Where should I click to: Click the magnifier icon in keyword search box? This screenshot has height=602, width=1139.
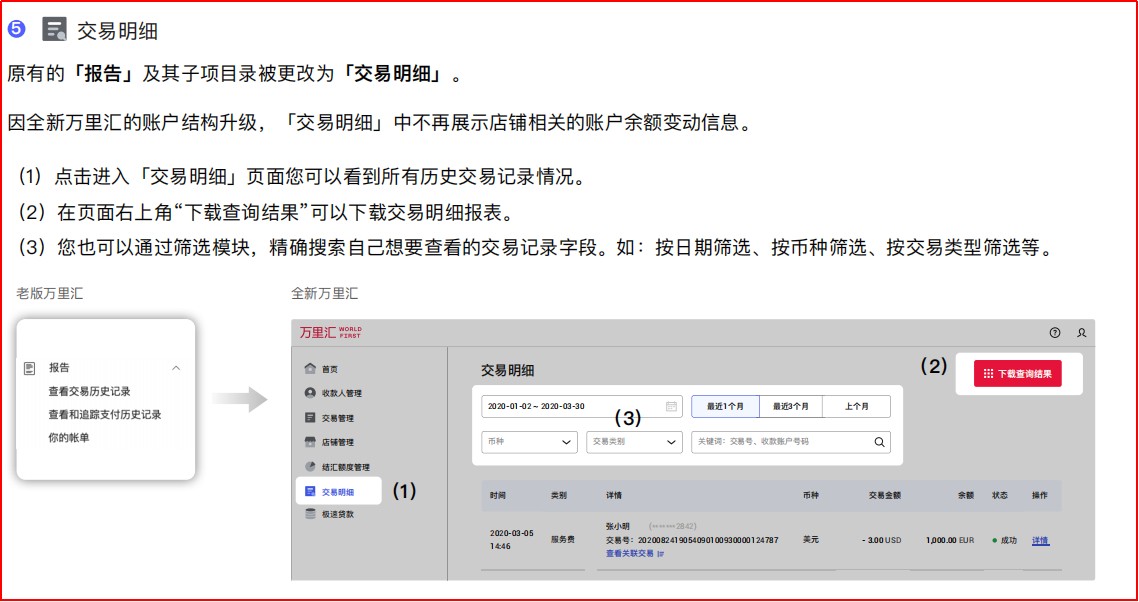pos(879,442)
